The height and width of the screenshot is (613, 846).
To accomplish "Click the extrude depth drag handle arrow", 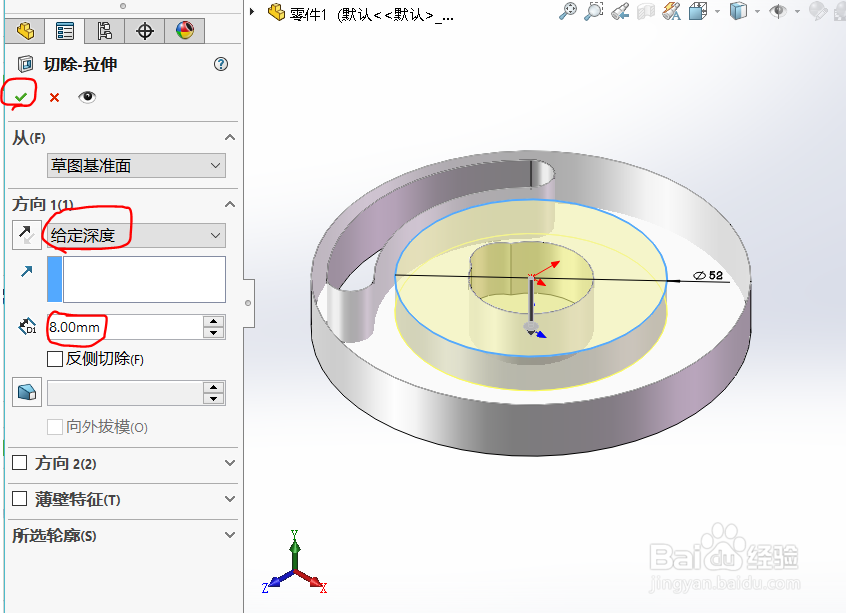I will pos(531,328).
